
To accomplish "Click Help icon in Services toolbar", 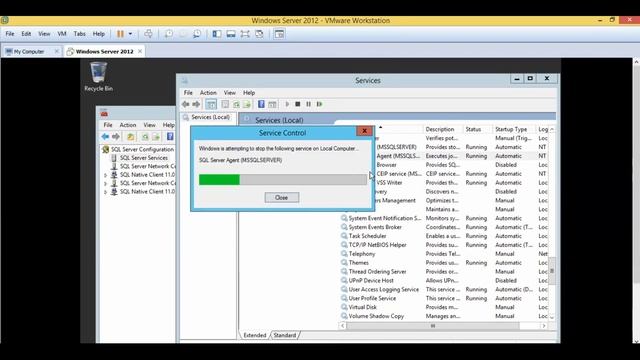I will [x=261, y=104].
